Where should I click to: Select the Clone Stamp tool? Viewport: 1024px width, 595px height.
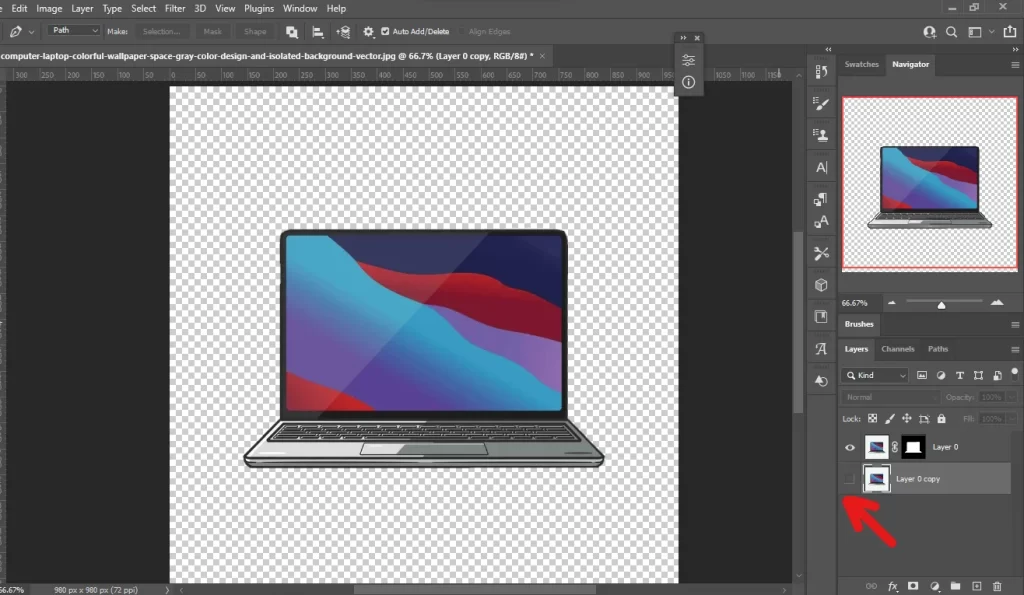[x=820, y=135]
